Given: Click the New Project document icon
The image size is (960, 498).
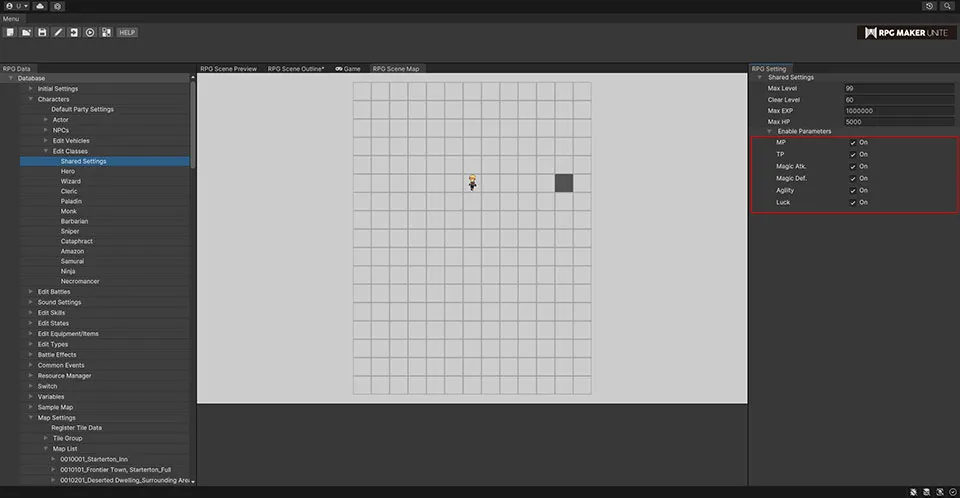Looking at the screenshot, I should 10,32.
